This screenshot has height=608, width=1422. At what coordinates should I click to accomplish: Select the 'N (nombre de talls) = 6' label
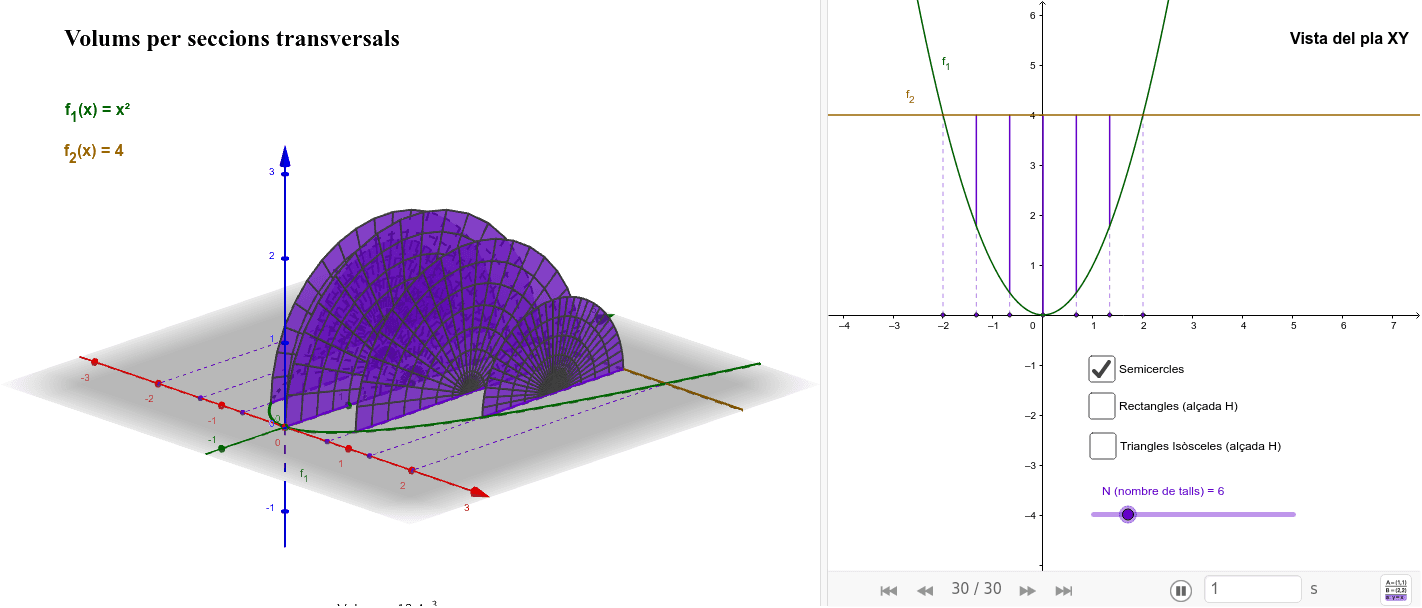(1163, 491)
